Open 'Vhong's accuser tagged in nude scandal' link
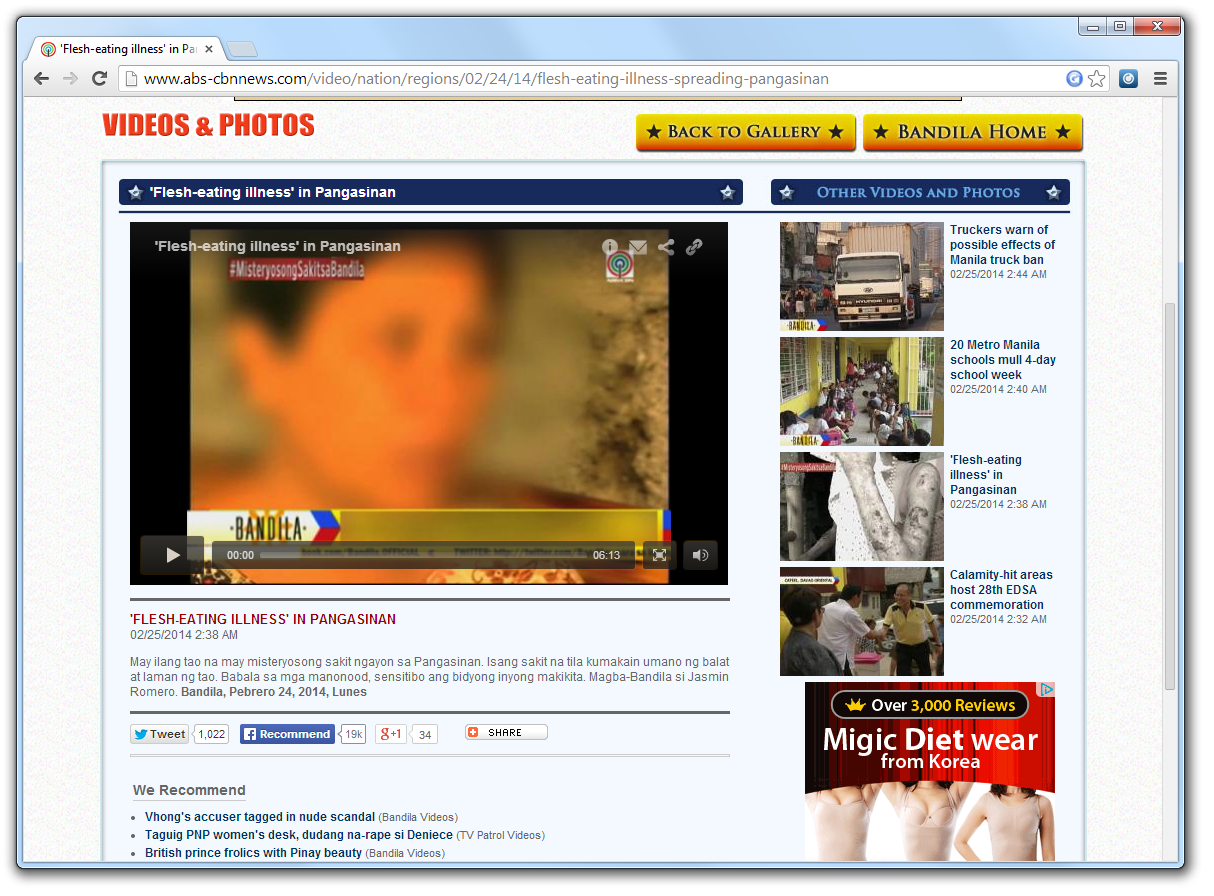 coord(260,817)
